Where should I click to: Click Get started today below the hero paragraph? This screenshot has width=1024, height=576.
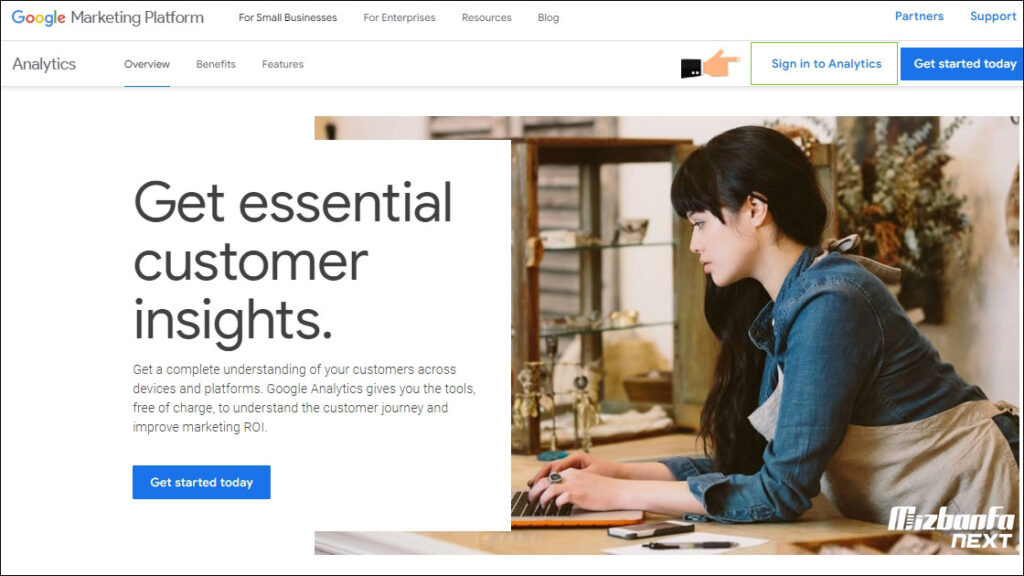[201, 482]
